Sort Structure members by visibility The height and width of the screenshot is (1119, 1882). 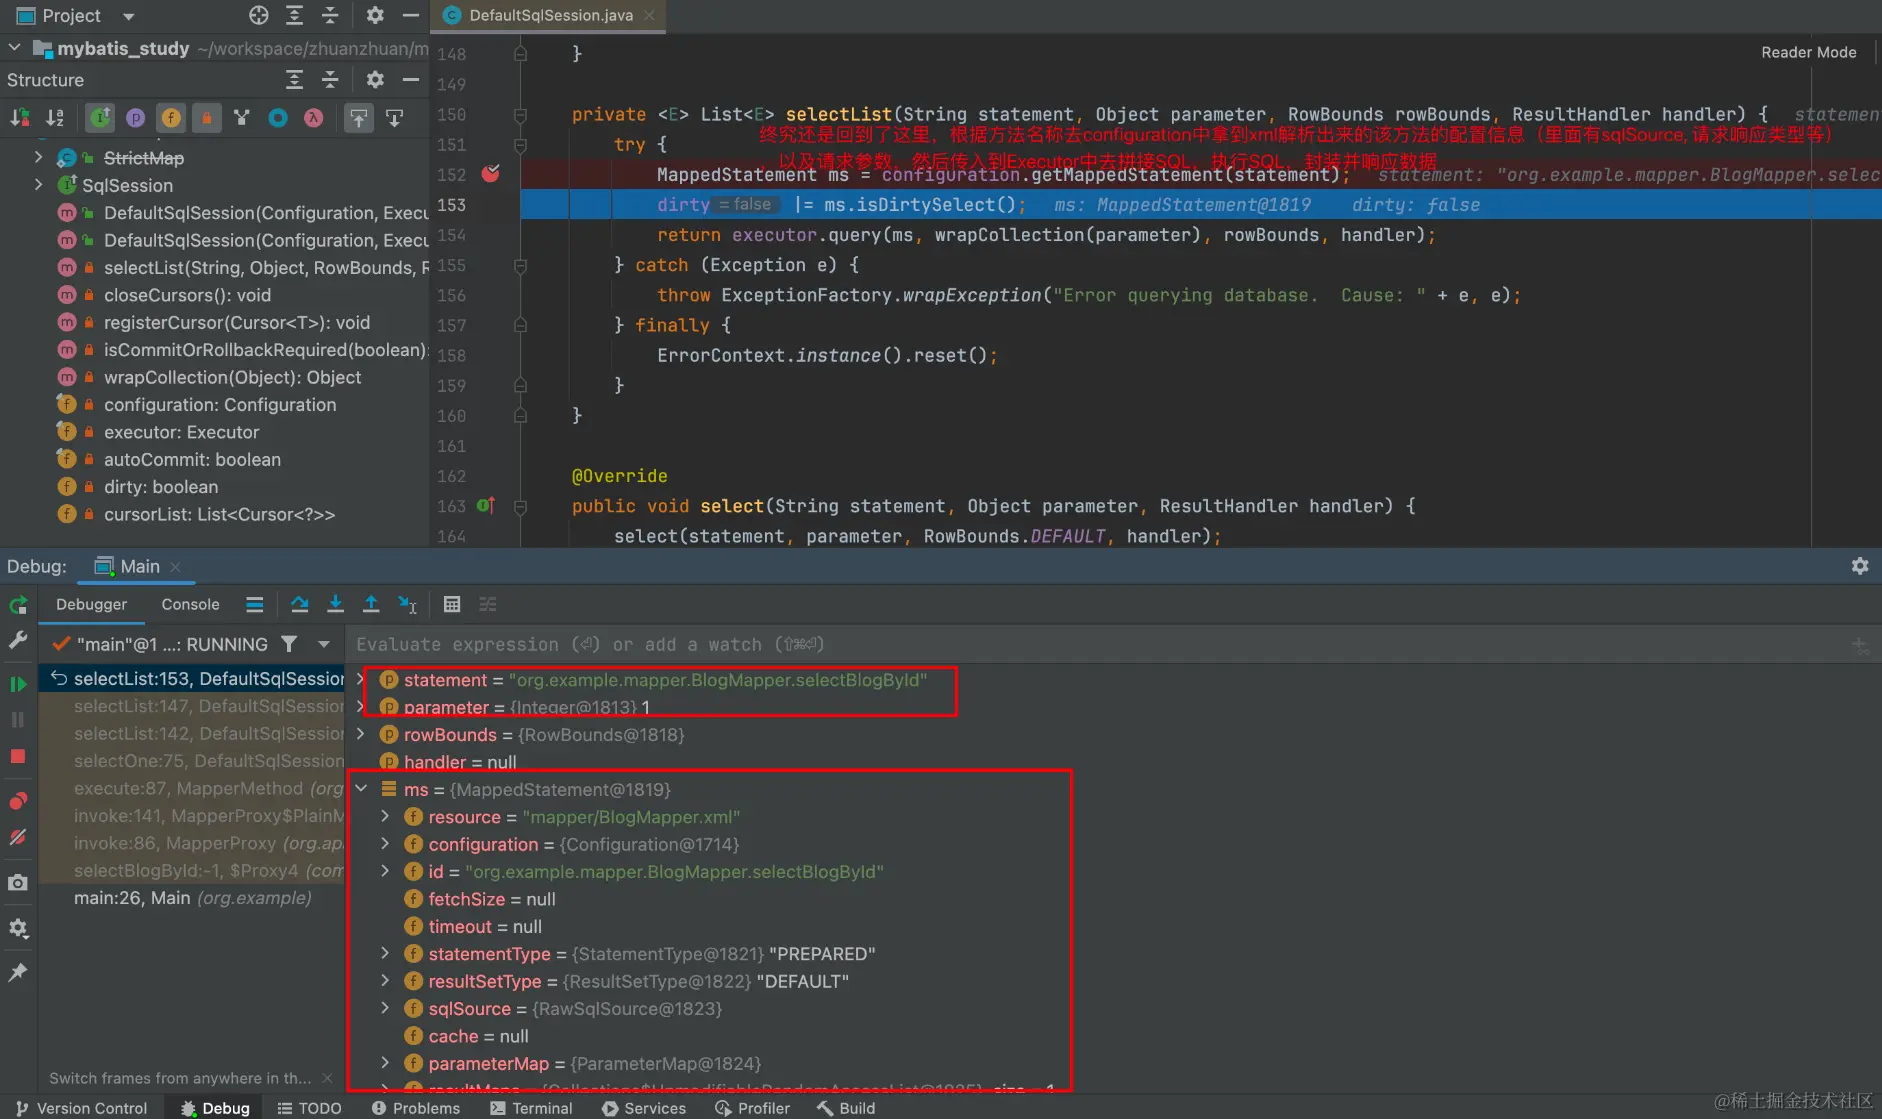pos(20,118)
